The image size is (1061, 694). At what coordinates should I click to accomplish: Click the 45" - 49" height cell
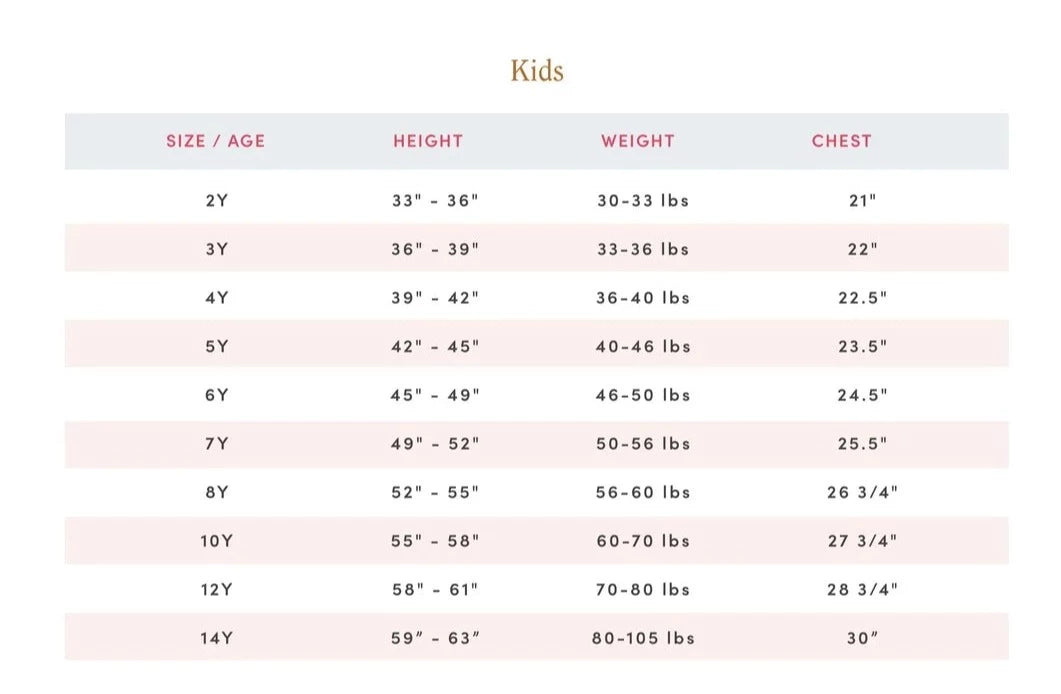point(435,395)
